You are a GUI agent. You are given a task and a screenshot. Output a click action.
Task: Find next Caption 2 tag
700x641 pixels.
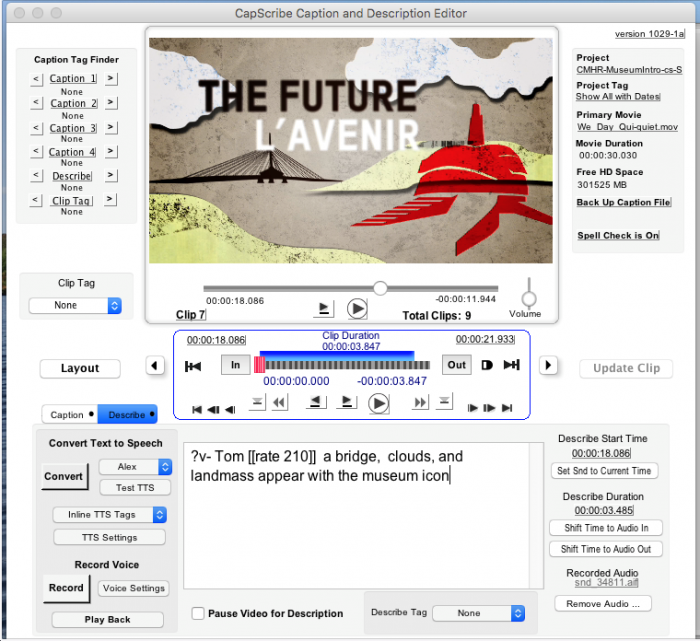coord(110,102)
